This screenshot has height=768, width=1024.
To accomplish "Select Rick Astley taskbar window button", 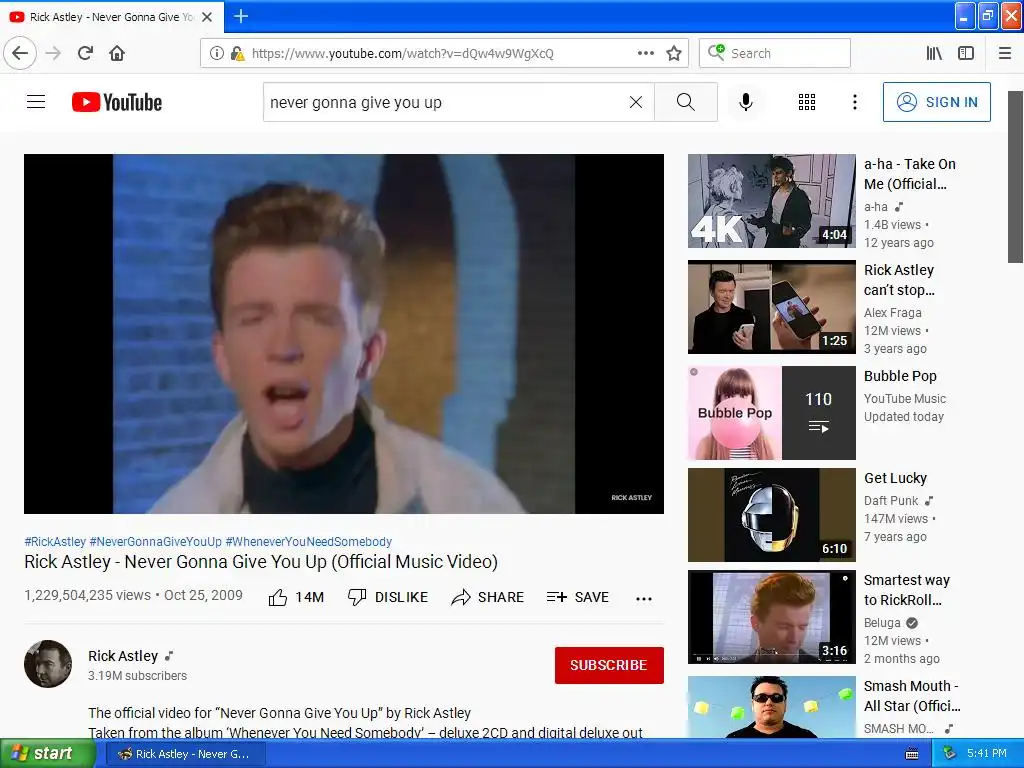I will 185,754.
